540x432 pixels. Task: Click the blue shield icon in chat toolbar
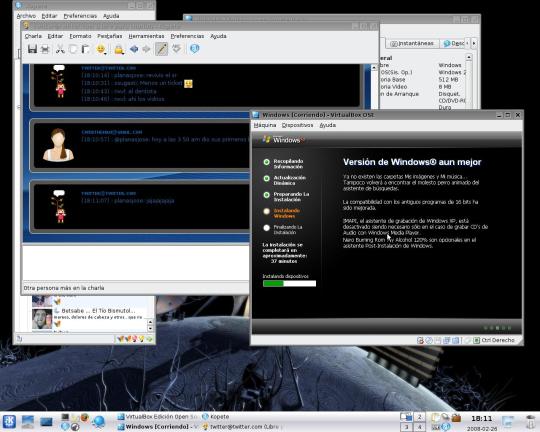[195, 49]
